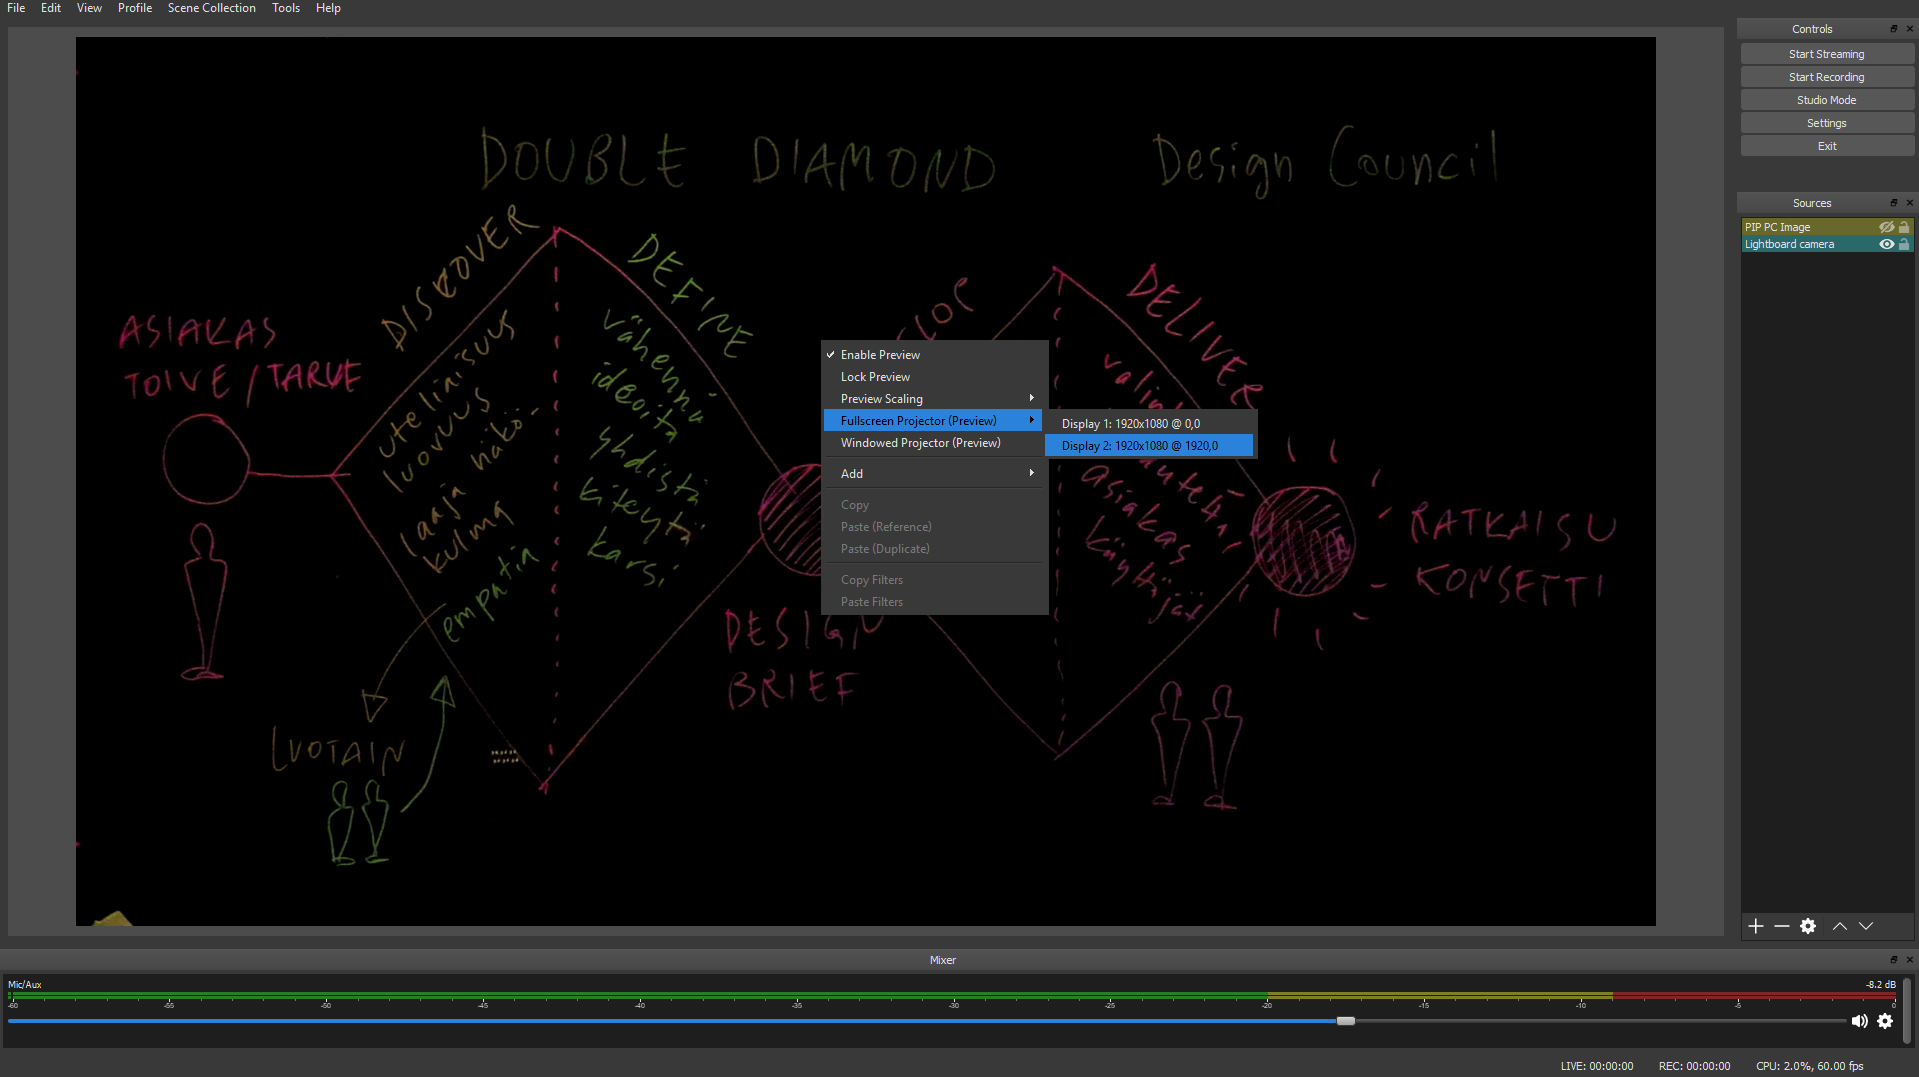The image size is (1919, 1077).
Task: Click Start Streaming button
Action: tap(1827, 54)
